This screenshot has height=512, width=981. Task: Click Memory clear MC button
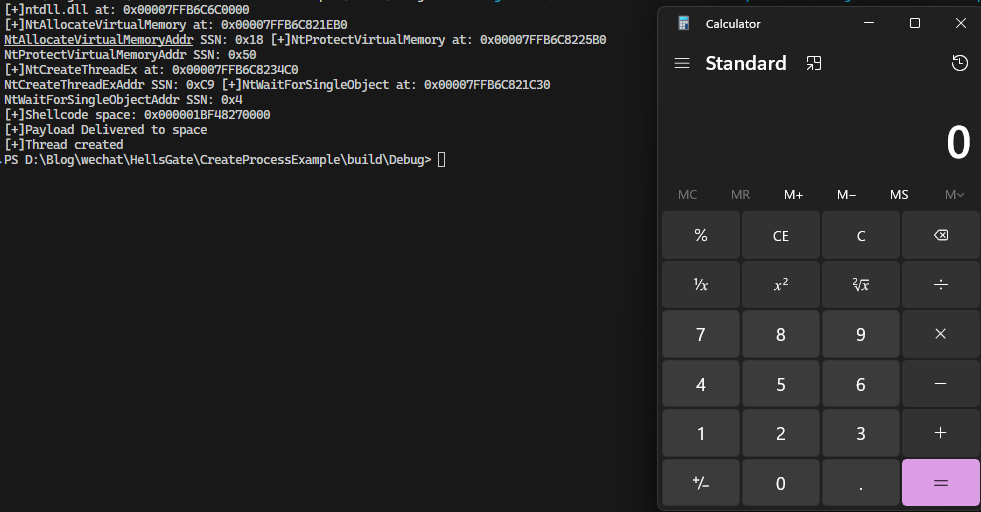[x=688, y=195]
